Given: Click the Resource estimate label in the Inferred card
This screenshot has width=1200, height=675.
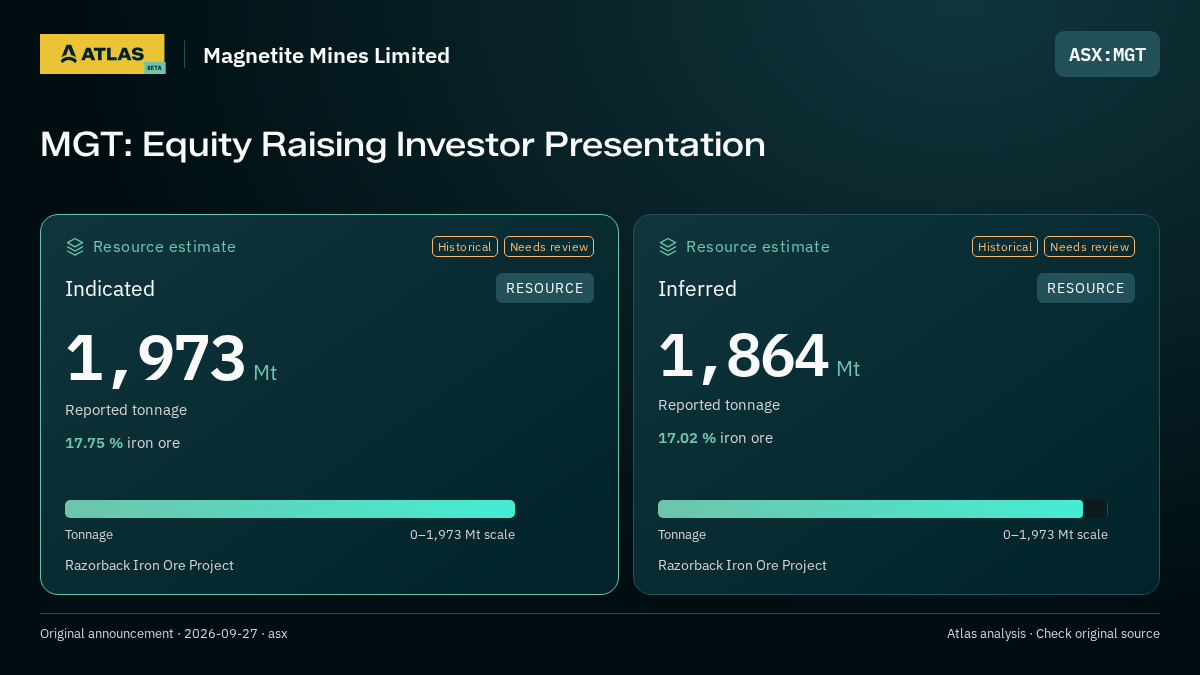Looking at the screenshot, I should [757, 246].
